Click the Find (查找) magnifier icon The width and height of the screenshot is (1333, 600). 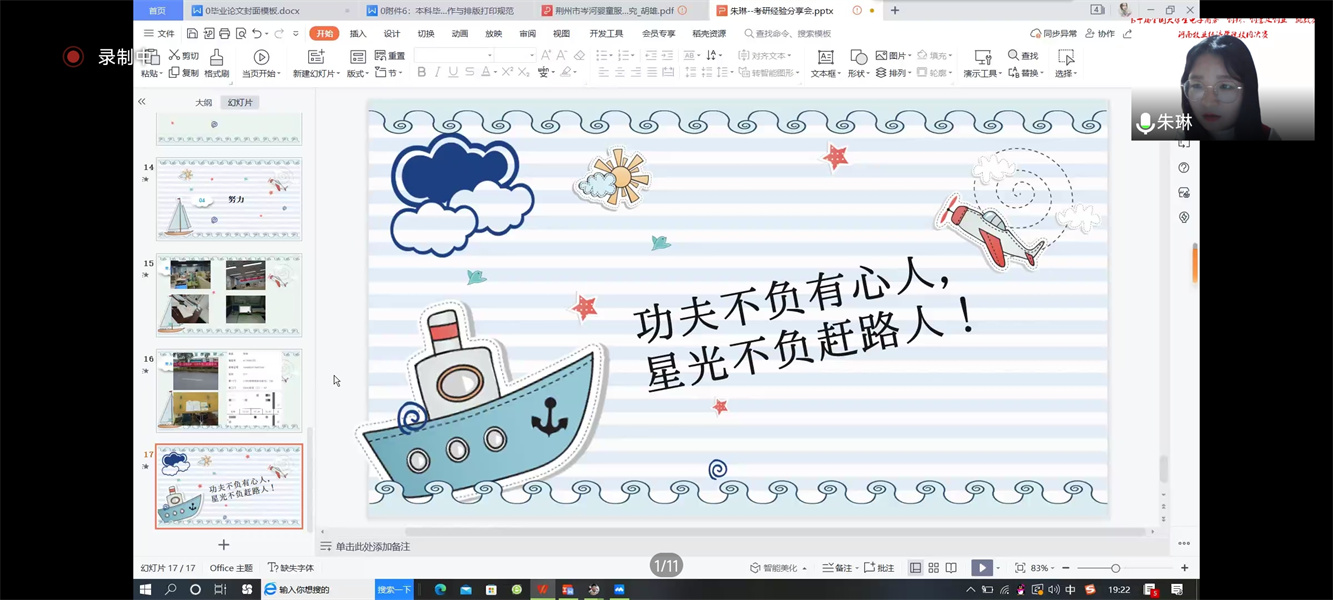click(1014, 56)
